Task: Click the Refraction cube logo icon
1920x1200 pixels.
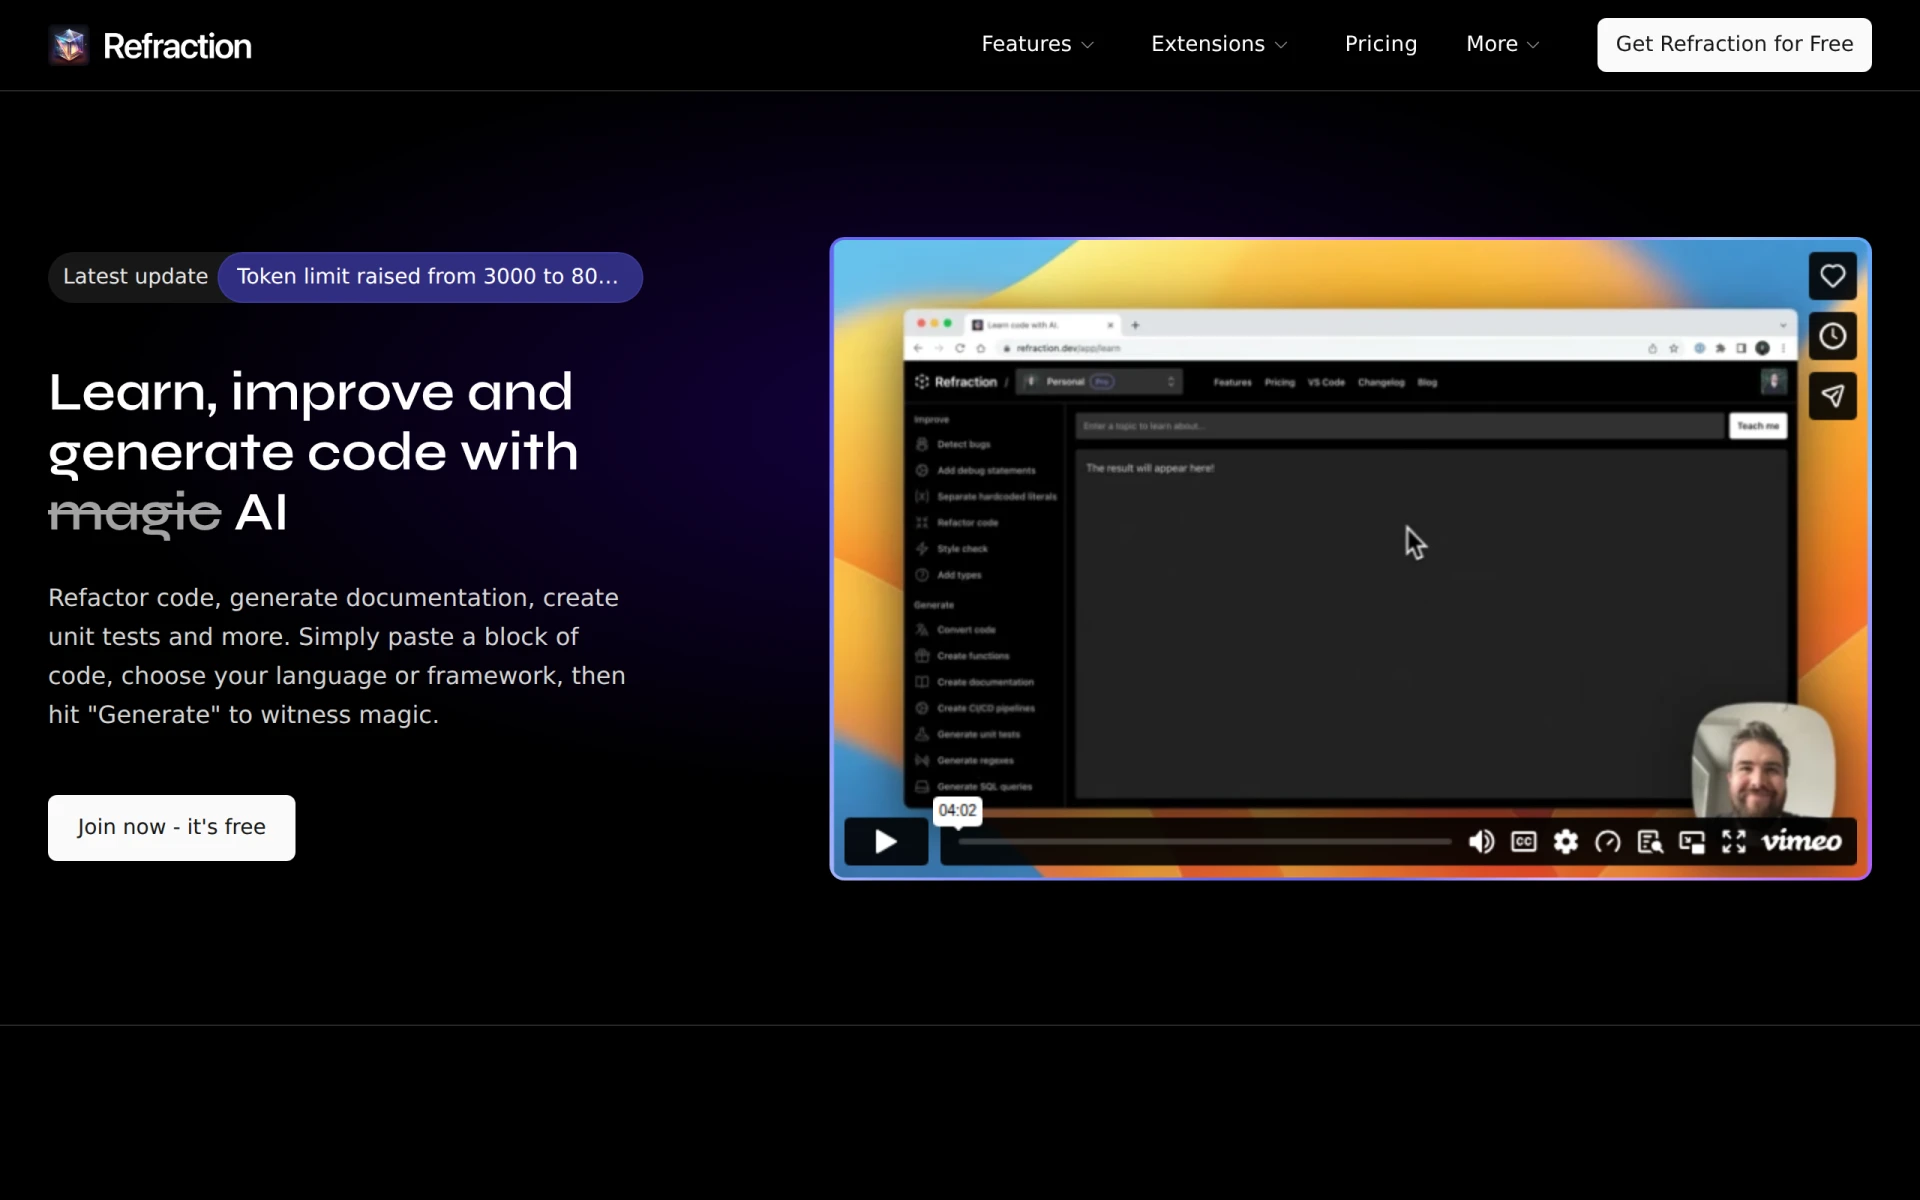Action: coord(69,45)
